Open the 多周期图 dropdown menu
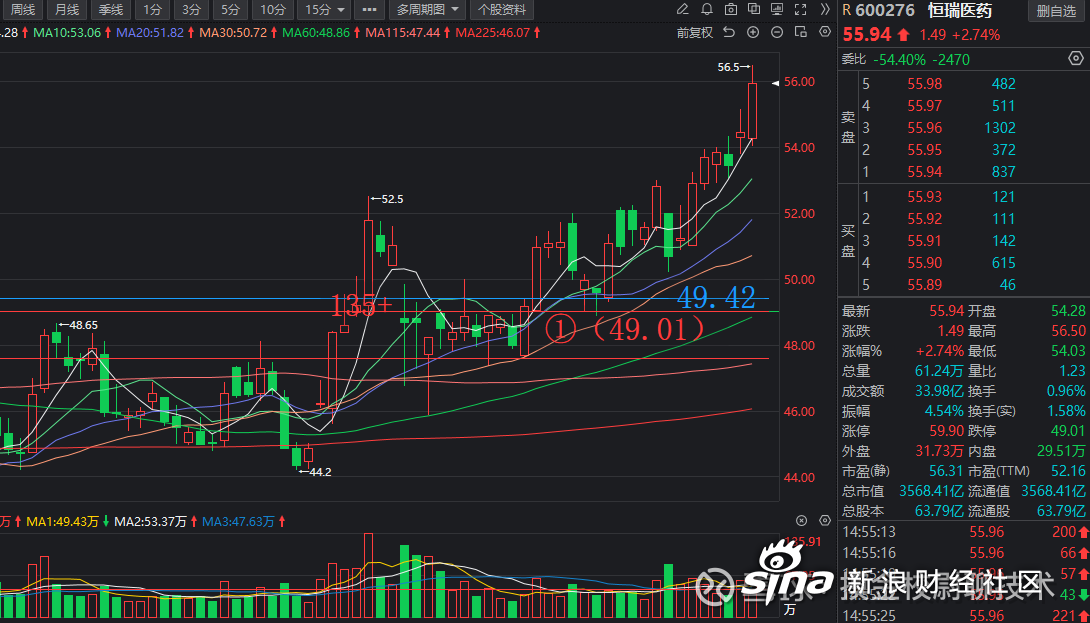The width and height of the screenshot is (1090, 623). (x=428, y=10)
